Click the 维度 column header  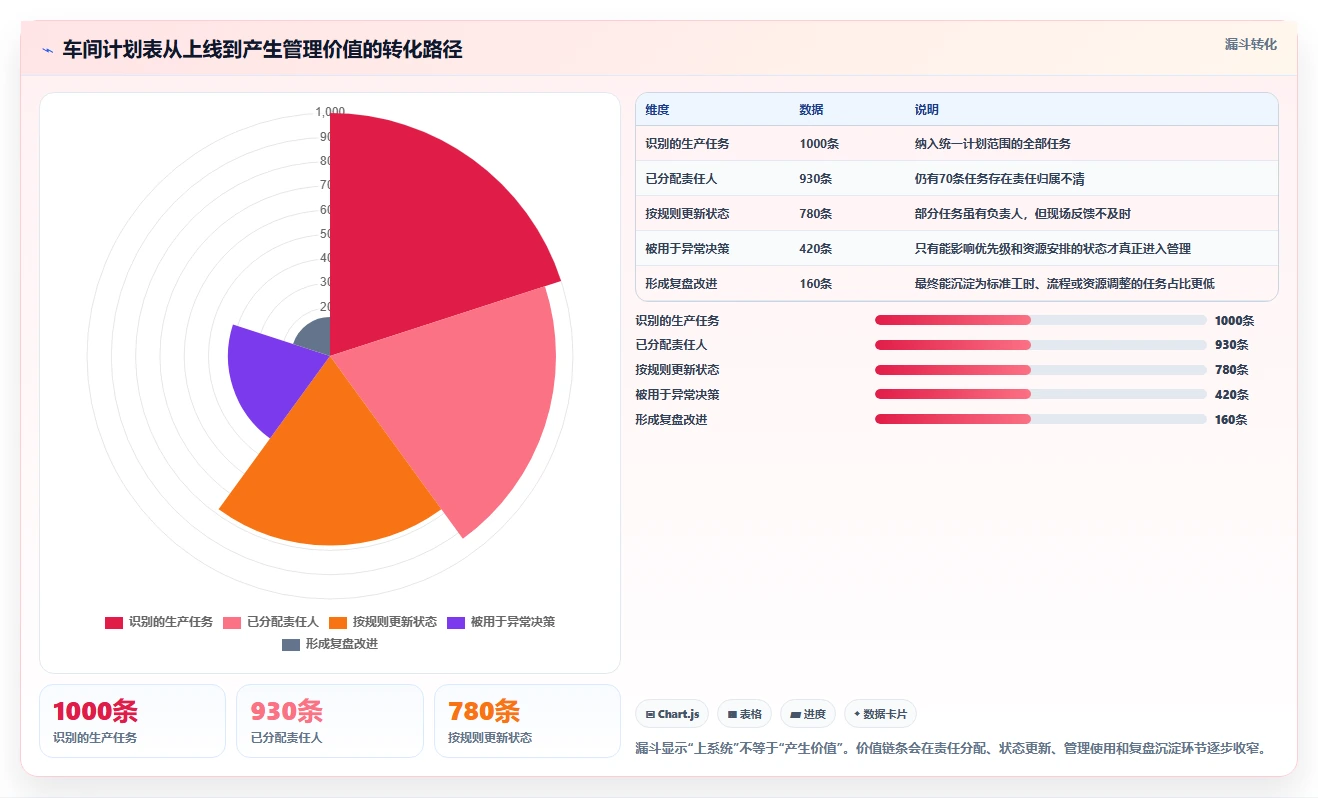click(658, 109)
